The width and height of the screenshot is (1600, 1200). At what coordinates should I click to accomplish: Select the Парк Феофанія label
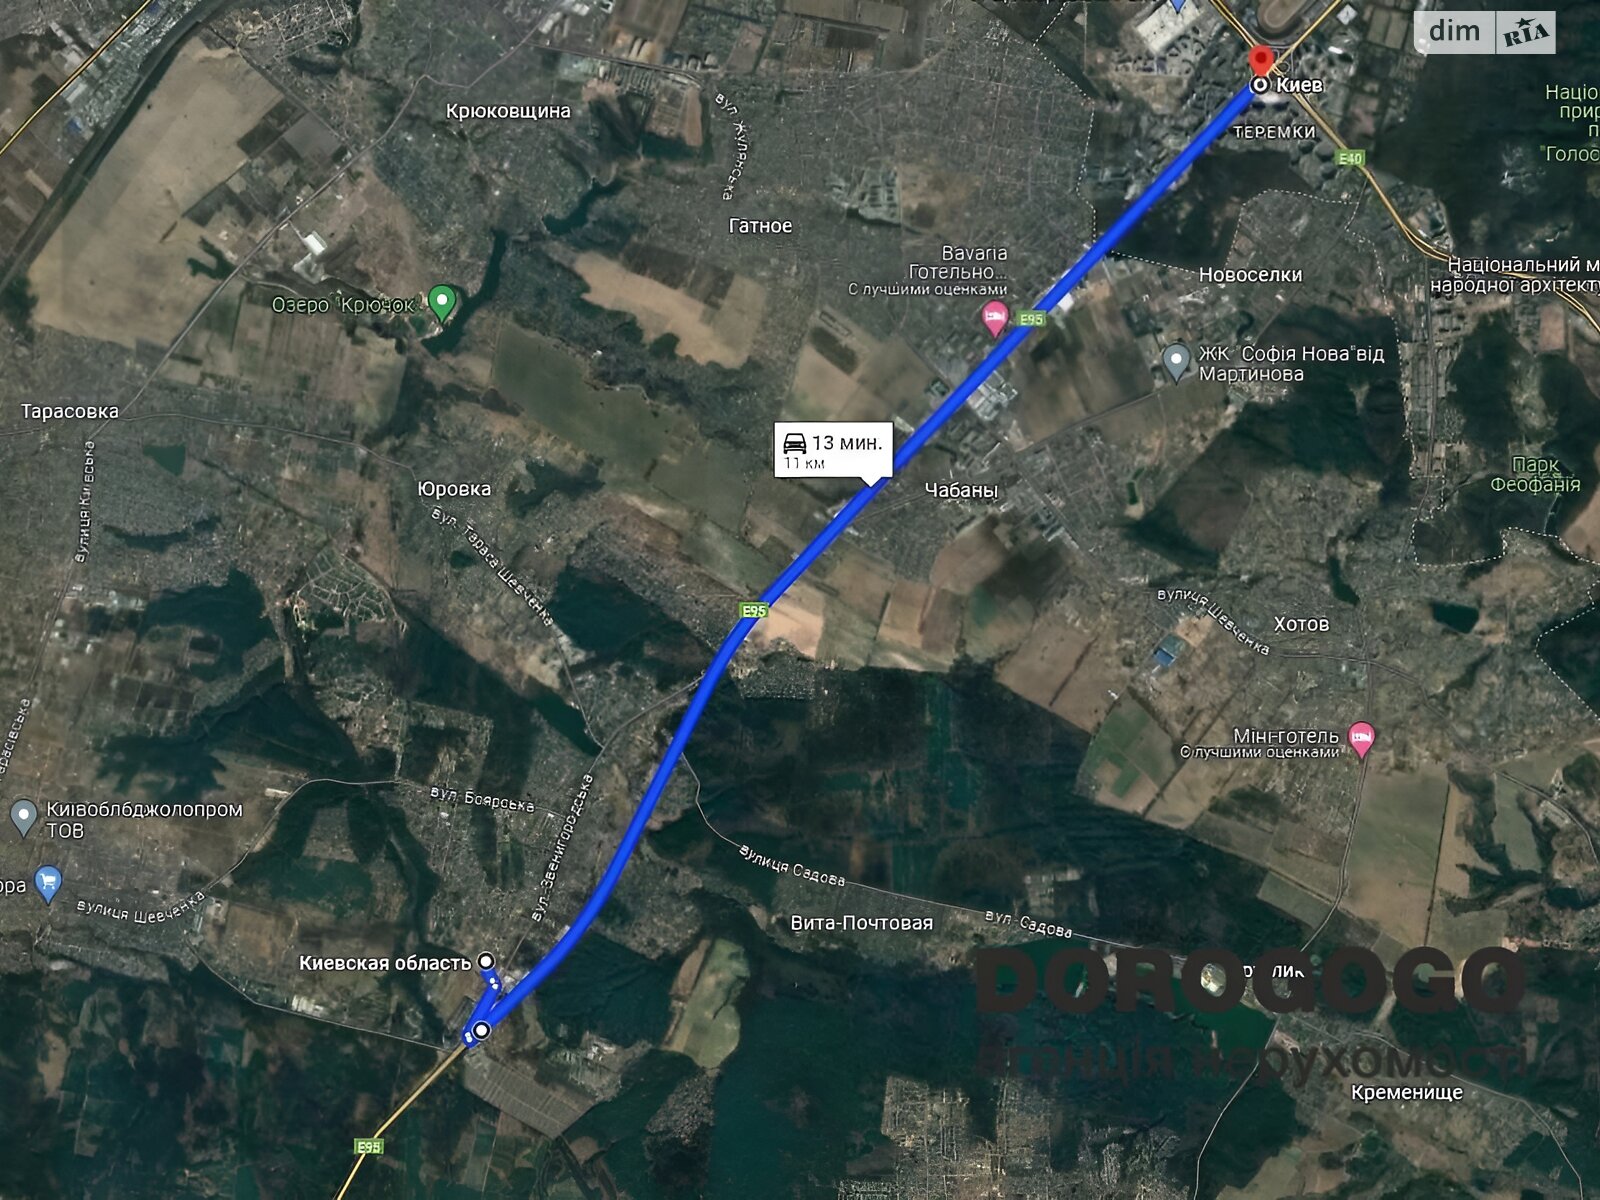coord(1536,475)
